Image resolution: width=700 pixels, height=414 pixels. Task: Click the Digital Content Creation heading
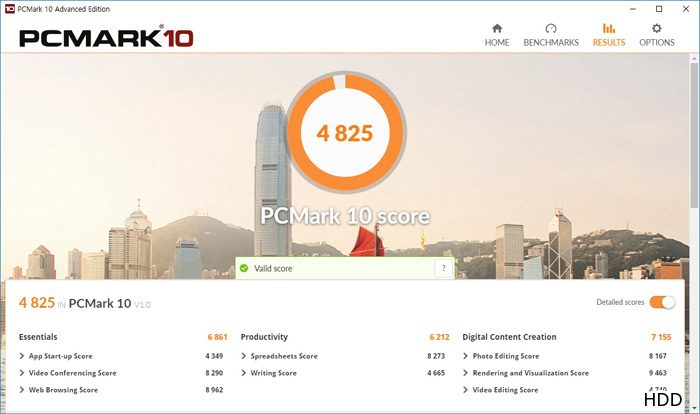(509, 337)
